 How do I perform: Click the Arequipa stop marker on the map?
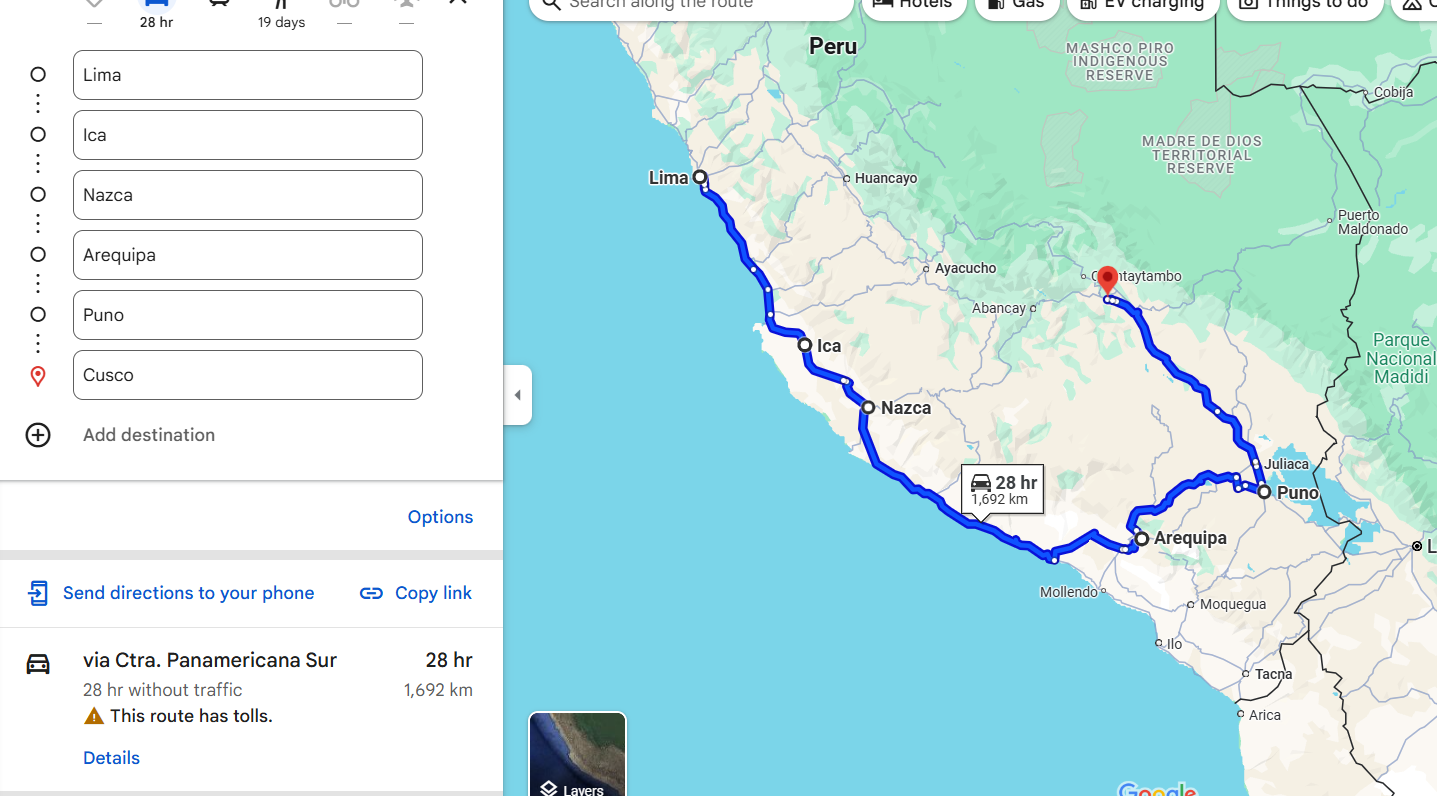pyautogui.click(x=1141, y=538)
